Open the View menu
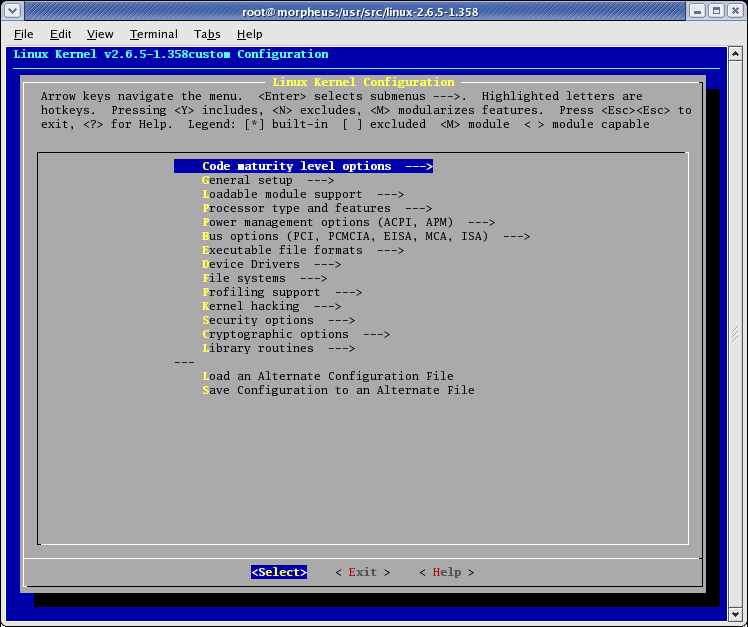The width and height of the screenshot is (748, 627). click(x=100, y=34)
